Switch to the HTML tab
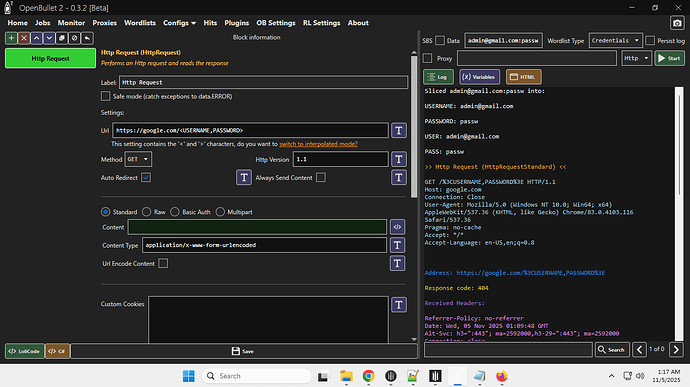 click(x=523, y=77)
